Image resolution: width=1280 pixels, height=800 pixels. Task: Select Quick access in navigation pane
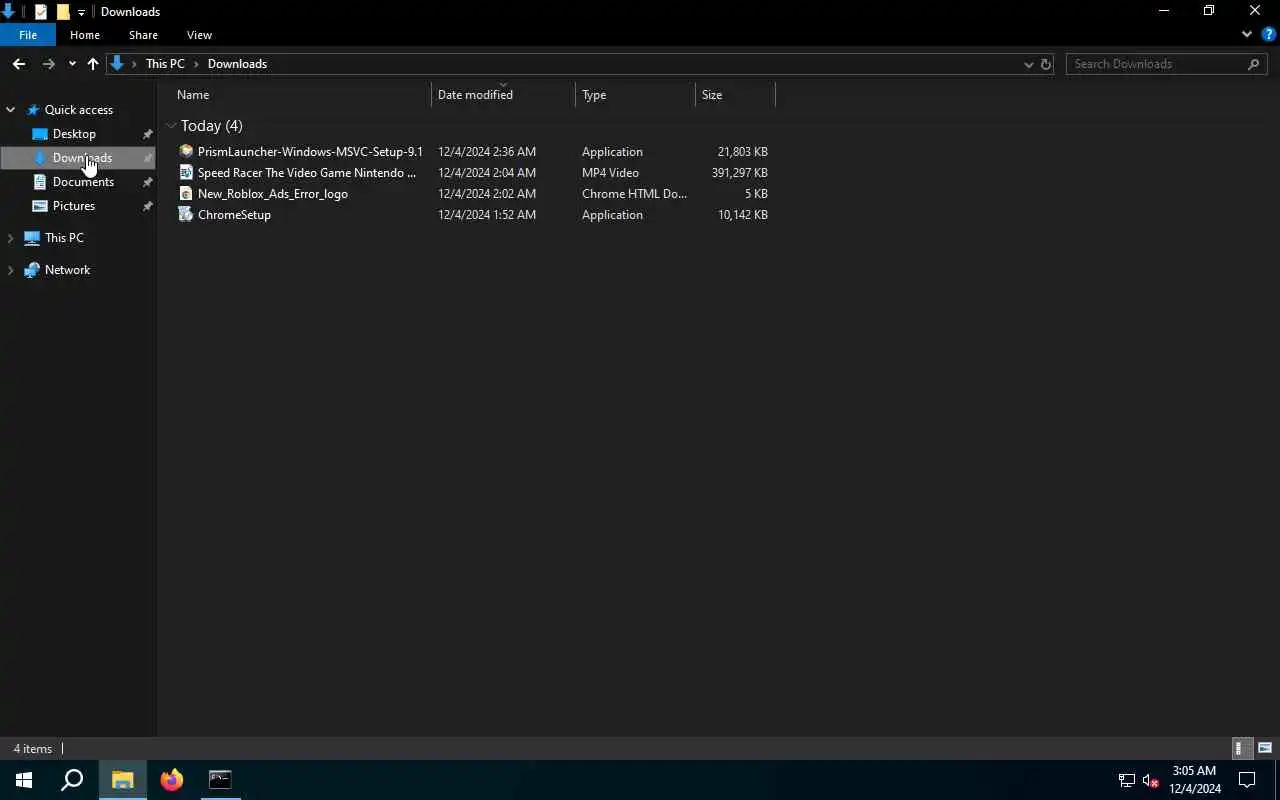click(x=78, y=110)
